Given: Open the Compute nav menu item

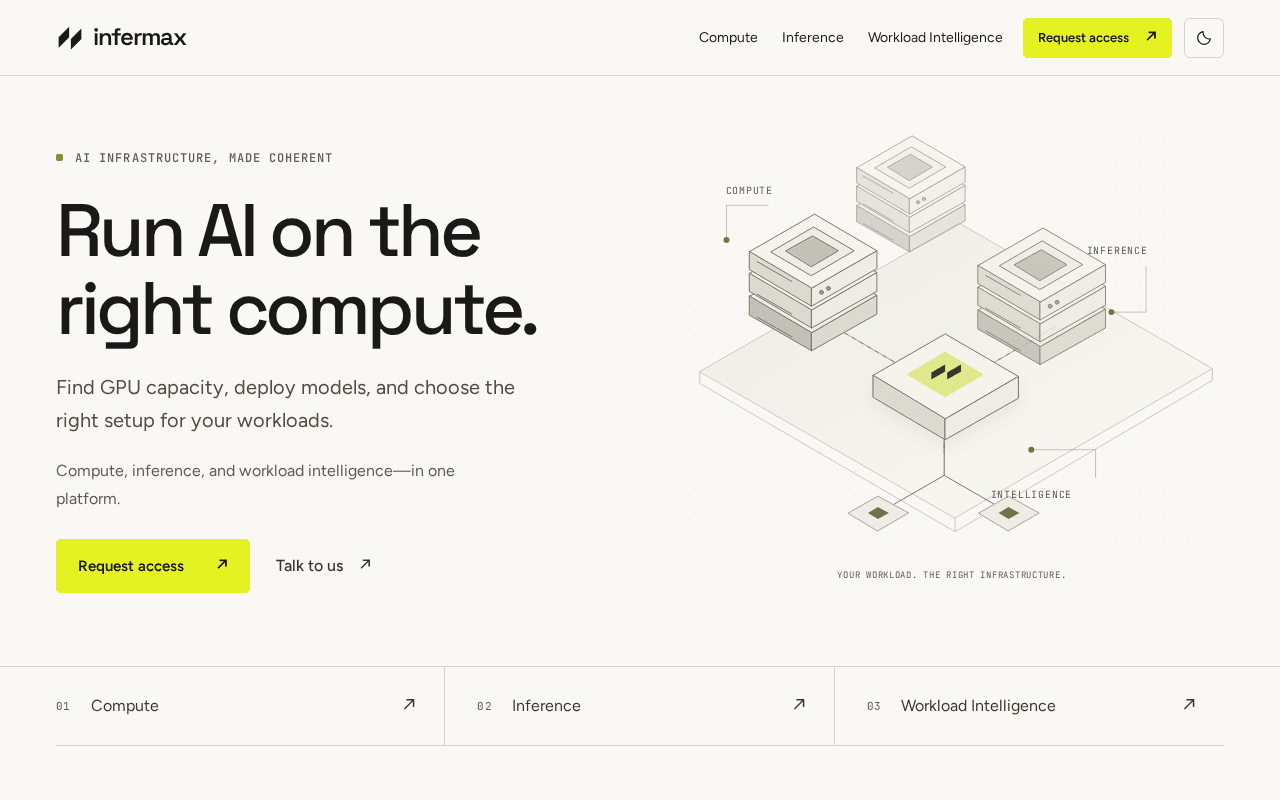Looking at the screenshot, I should click(x=728, y=38).
